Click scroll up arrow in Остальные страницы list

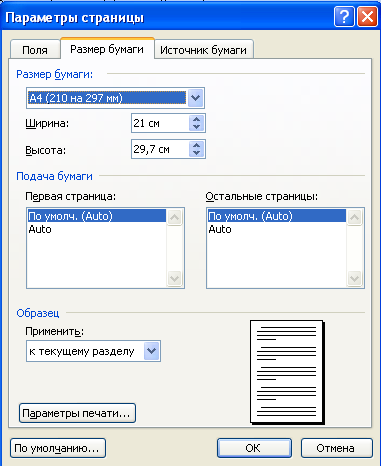point(355,217)
